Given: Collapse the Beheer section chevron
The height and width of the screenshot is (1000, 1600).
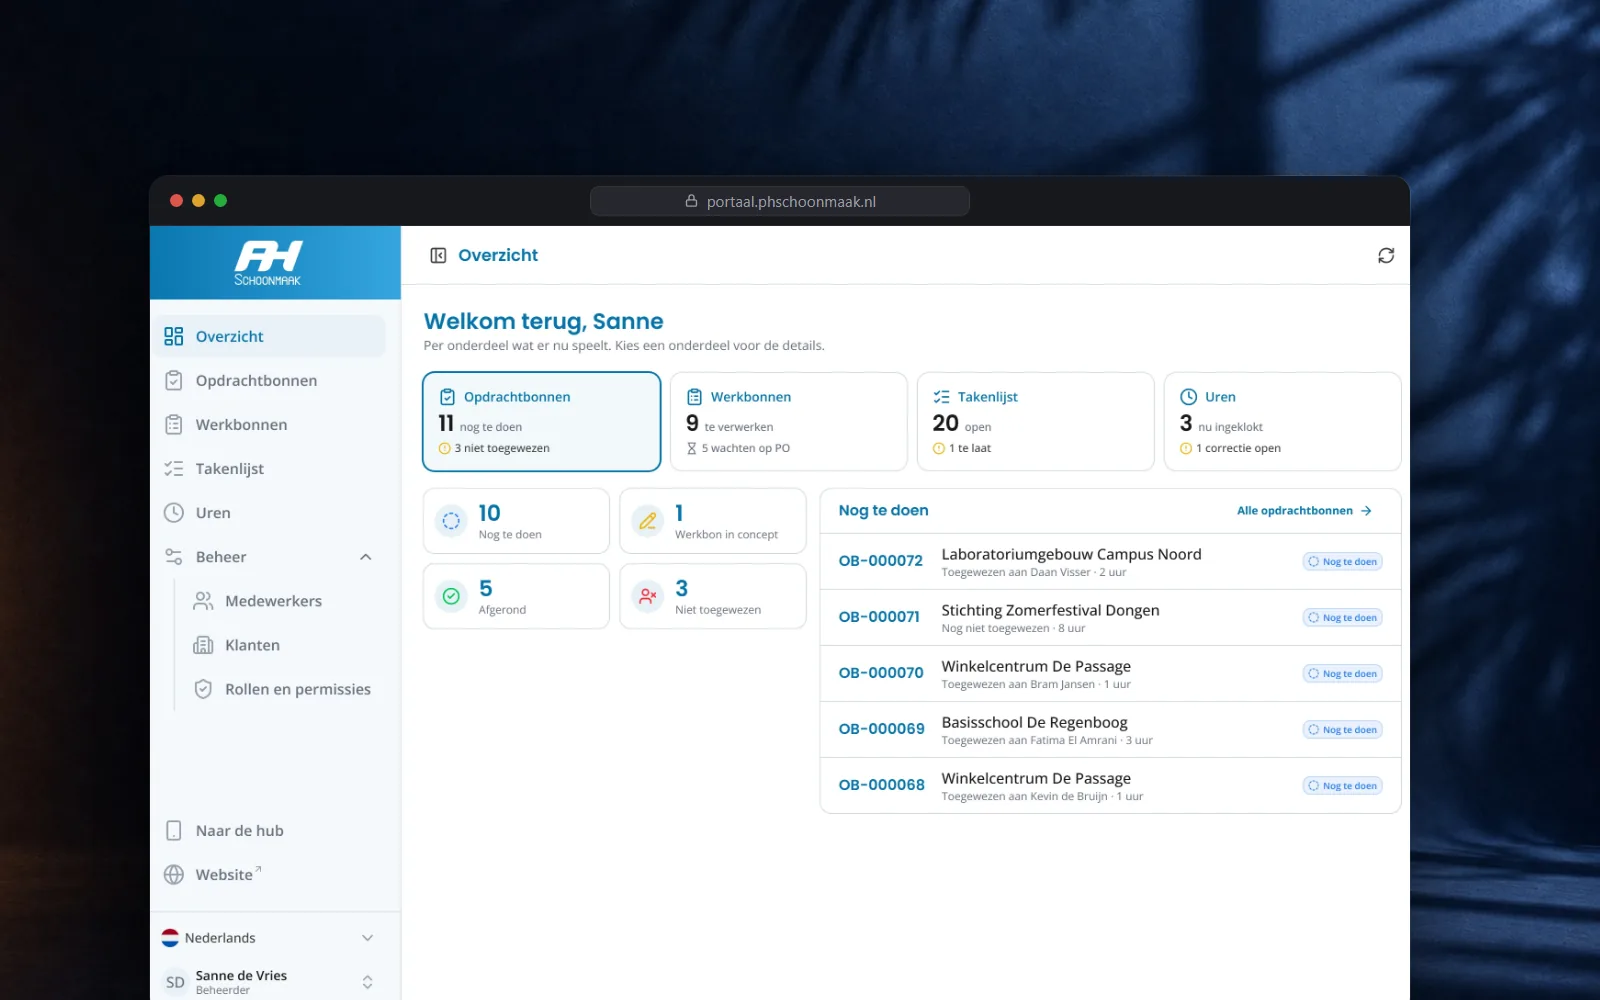Looking at the screenshot, I should 366,557.
